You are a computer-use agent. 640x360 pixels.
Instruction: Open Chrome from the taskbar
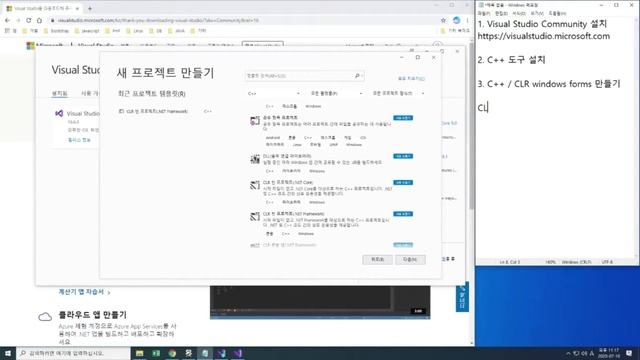(172, 353)
